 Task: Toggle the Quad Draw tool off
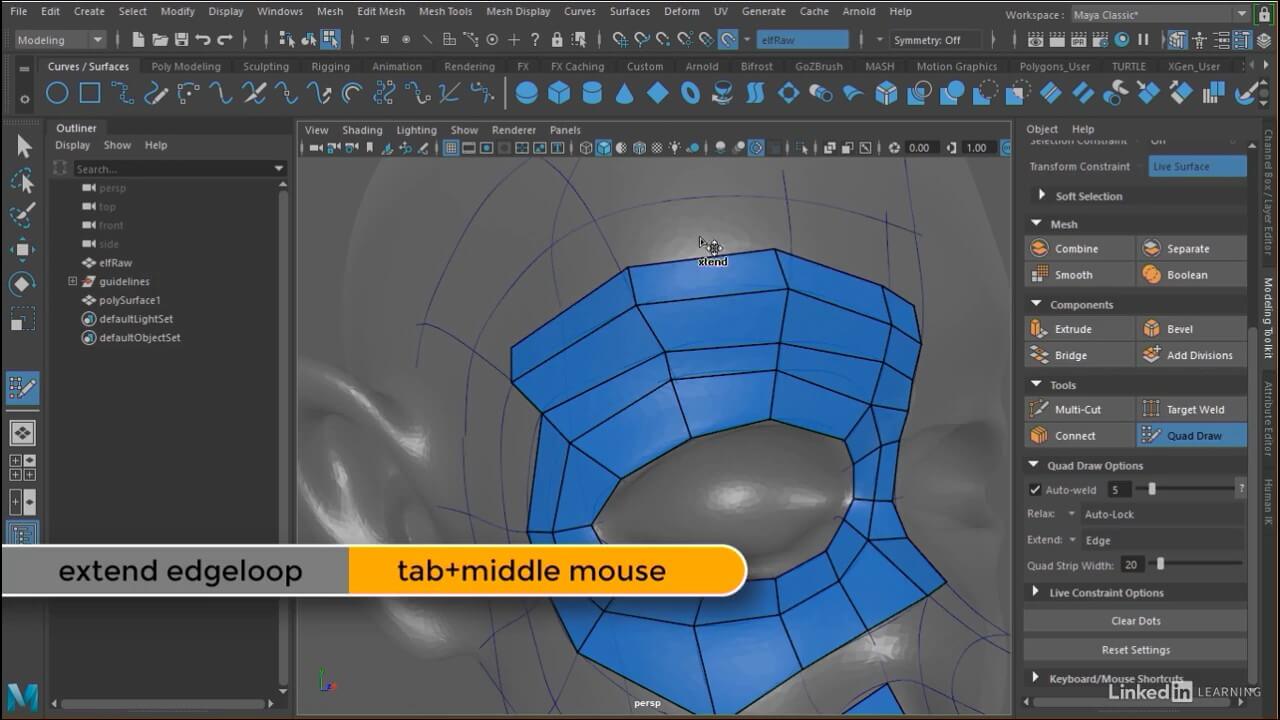(1192, 436)
